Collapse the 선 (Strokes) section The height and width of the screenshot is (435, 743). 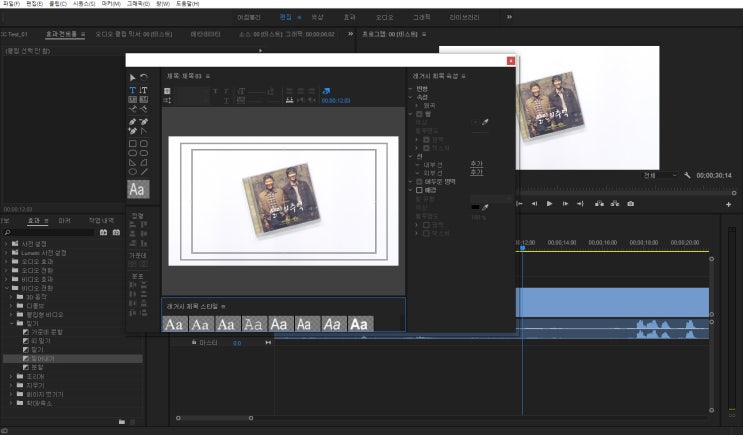point(411,156)
